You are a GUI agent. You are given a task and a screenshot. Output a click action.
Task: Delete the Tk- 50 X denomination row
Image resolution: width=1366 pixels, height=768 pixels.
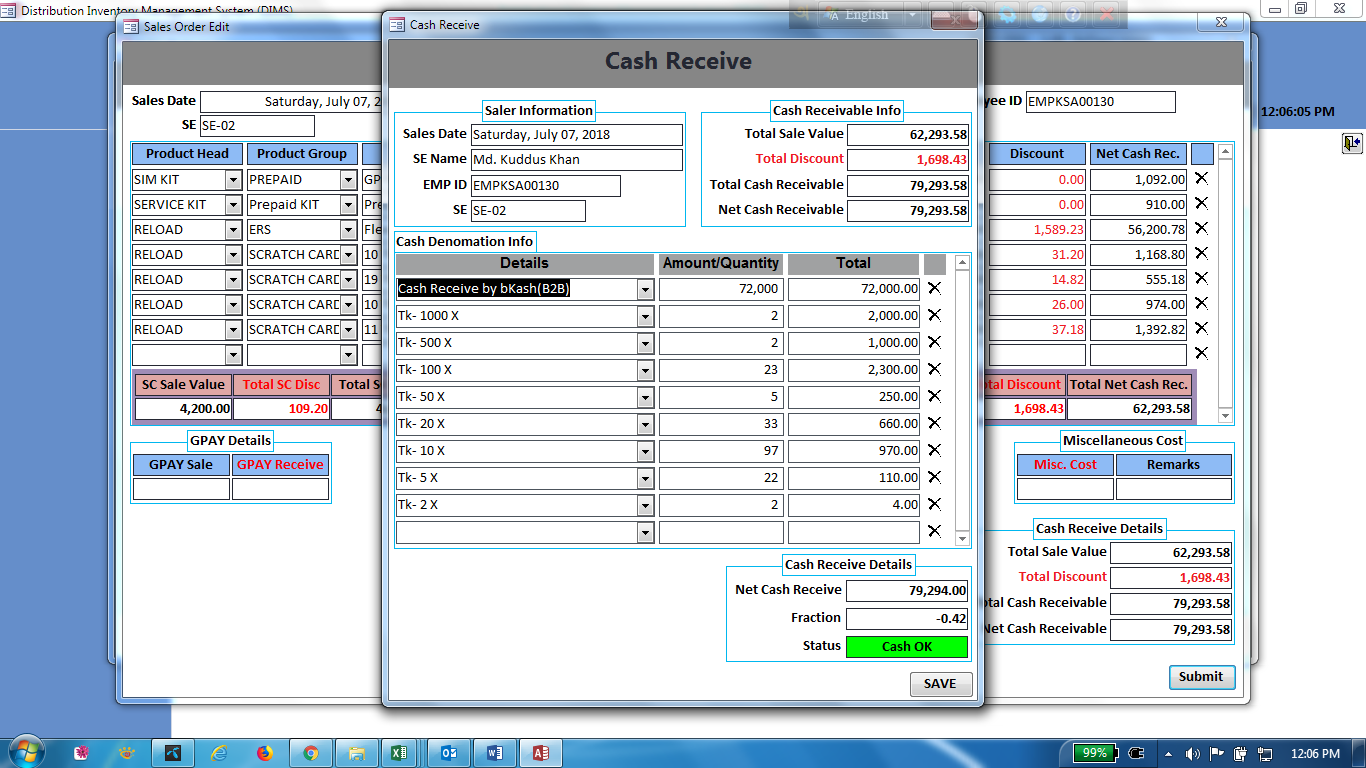(x=934, y=396)
